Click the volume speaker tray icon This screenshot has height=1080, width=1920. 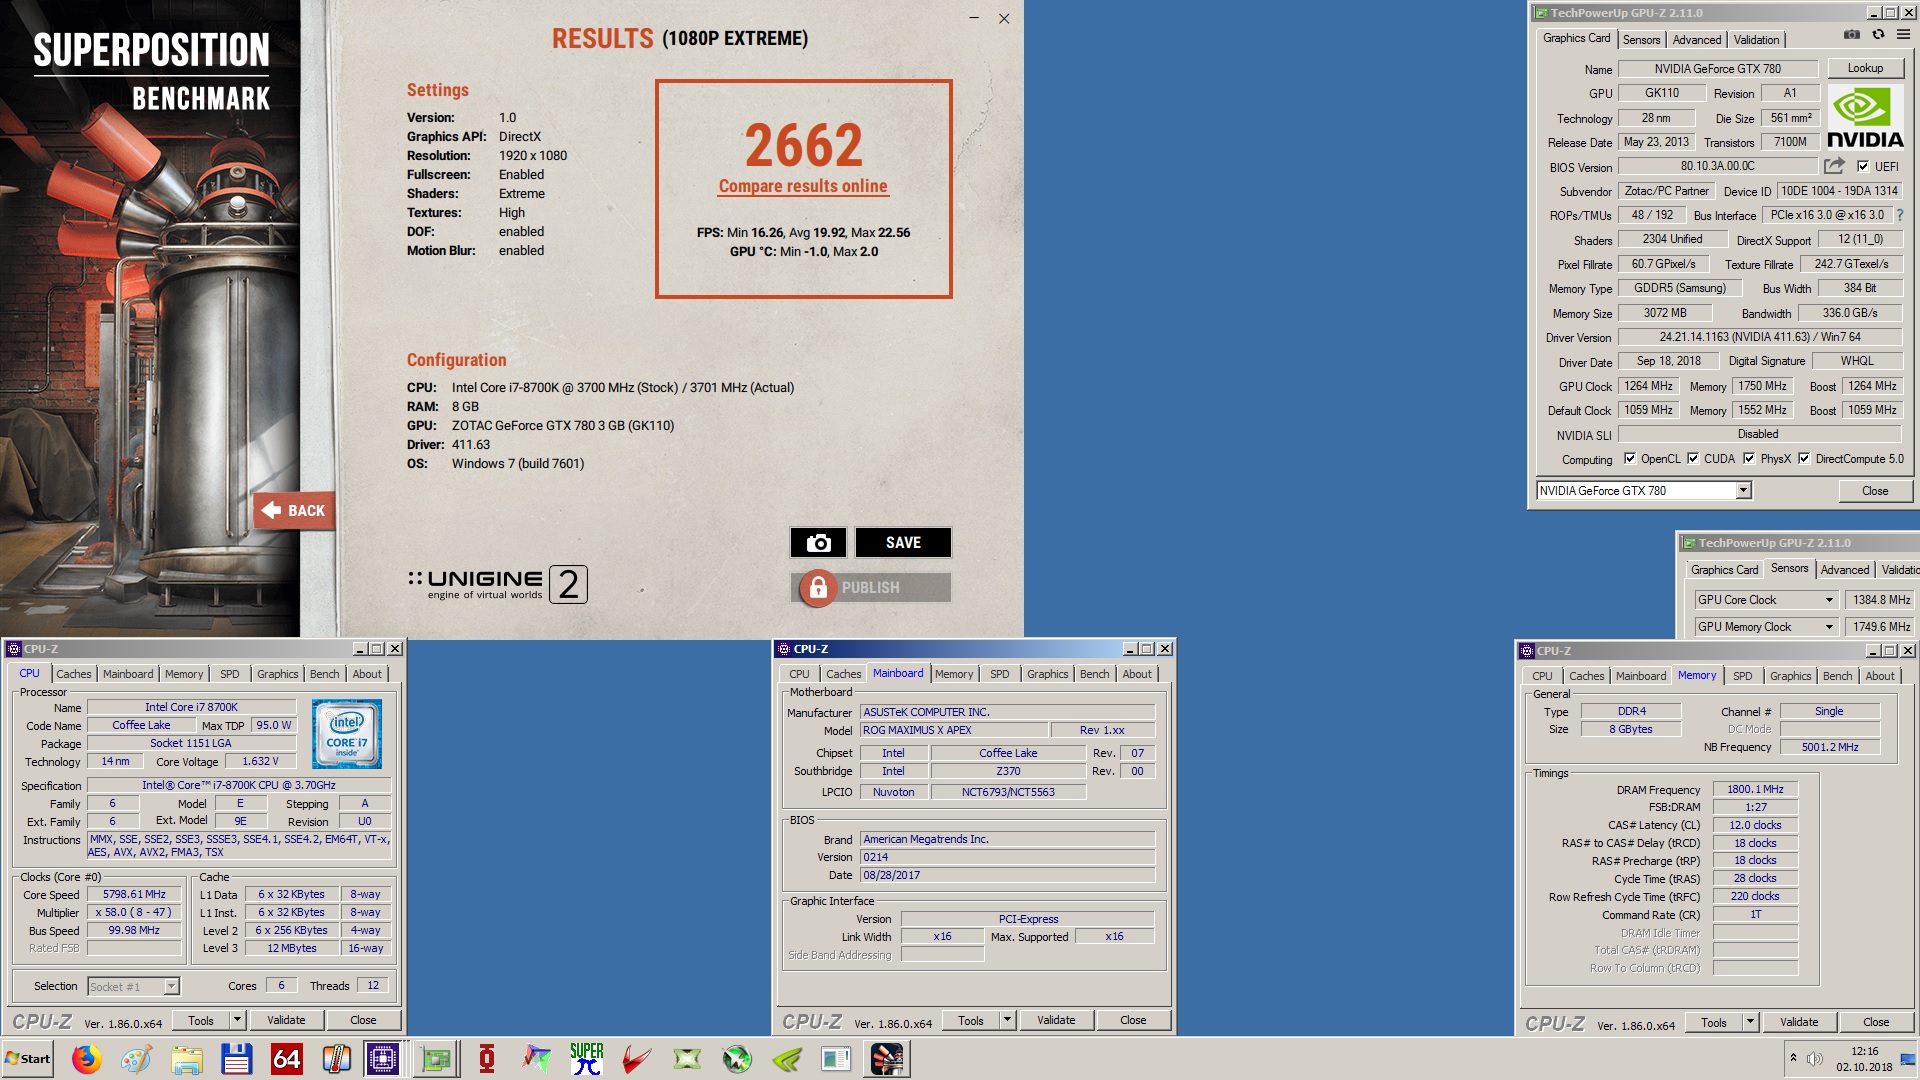tap(1815, 1058)
